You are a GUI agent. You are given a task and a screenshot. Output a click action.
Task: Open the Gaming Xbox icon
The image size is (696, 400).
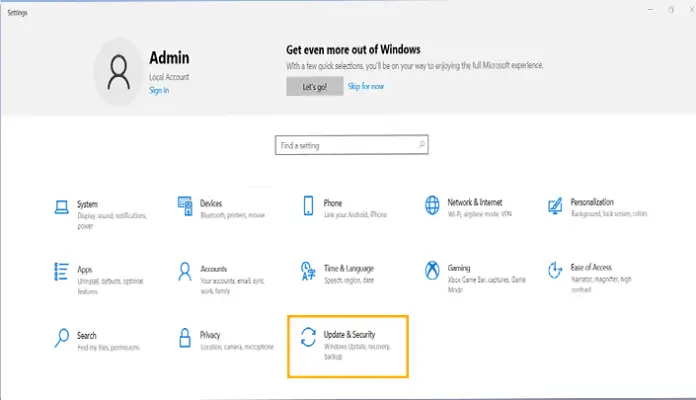[x=432, y=272]
